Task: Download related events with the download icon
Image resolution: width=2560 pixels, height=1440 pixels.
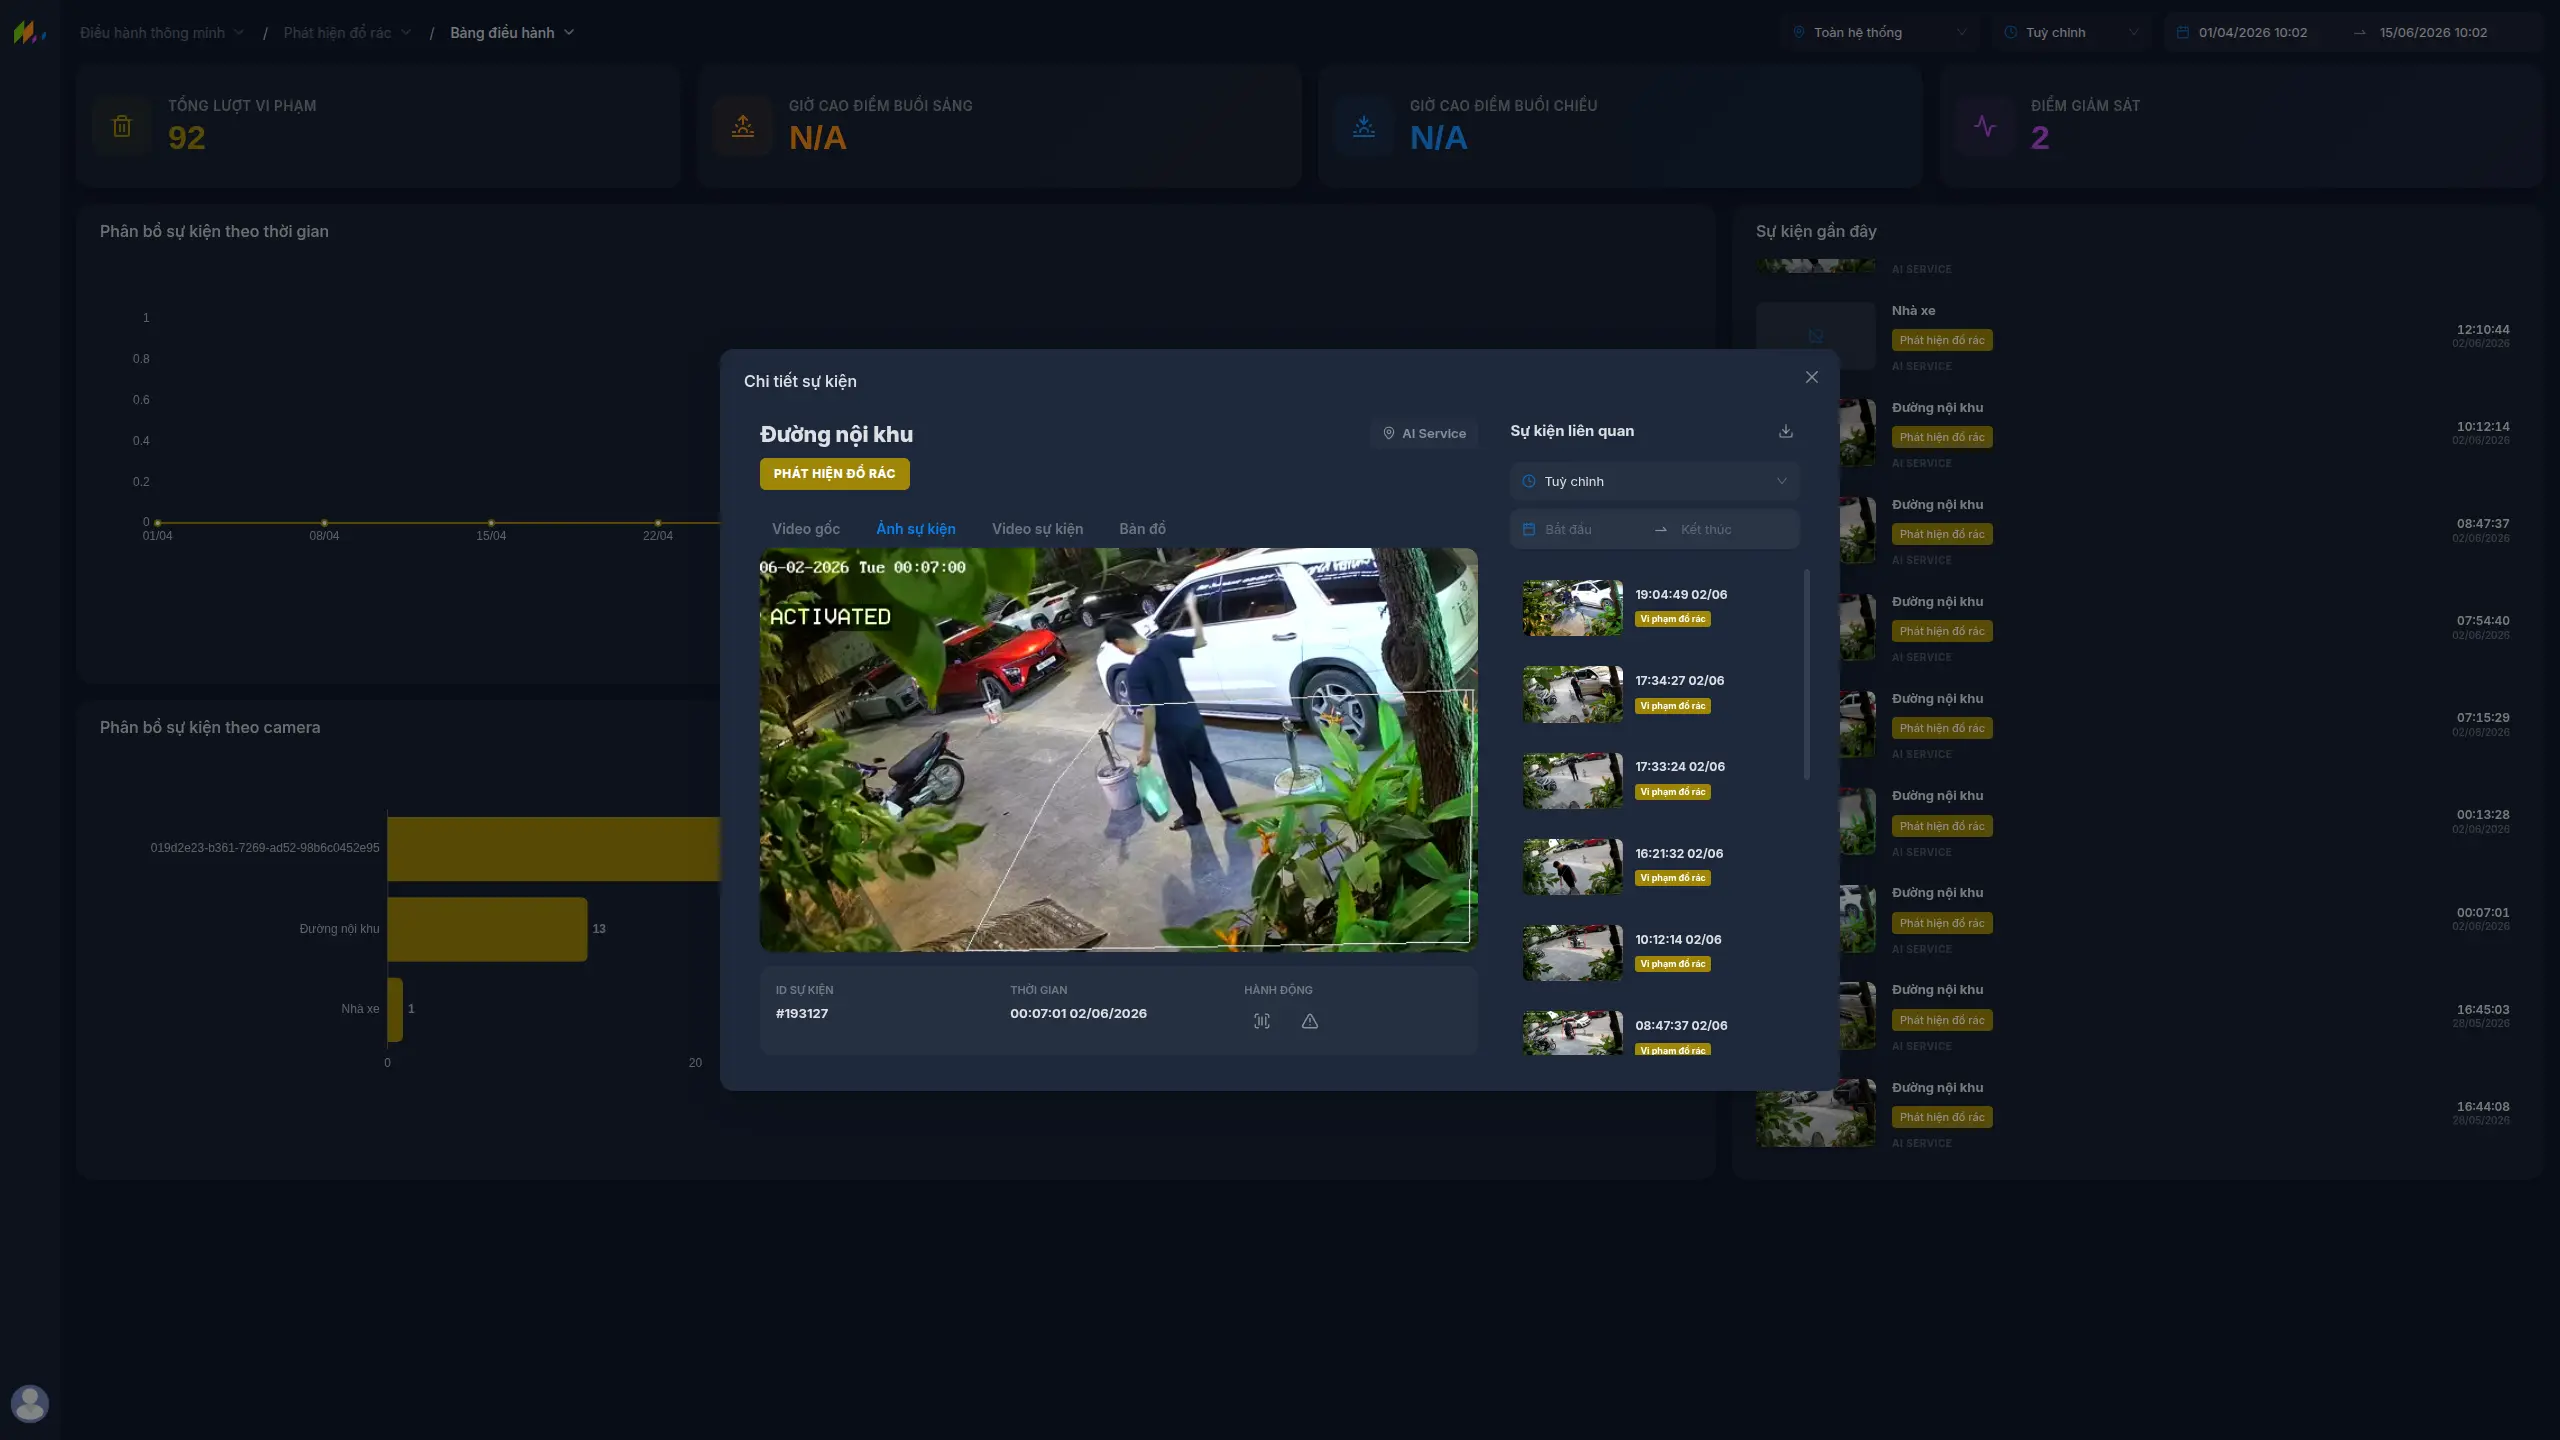Action: pyautogui.click(x=1786, y=431)
